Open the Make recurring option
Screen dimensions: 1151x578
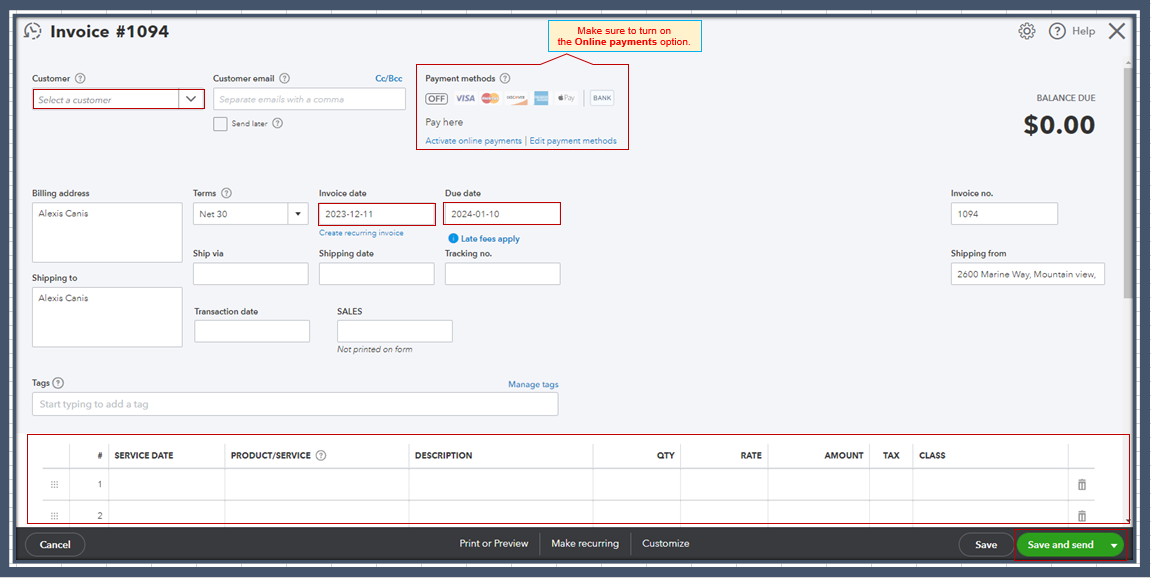click(x=584, y=543)
